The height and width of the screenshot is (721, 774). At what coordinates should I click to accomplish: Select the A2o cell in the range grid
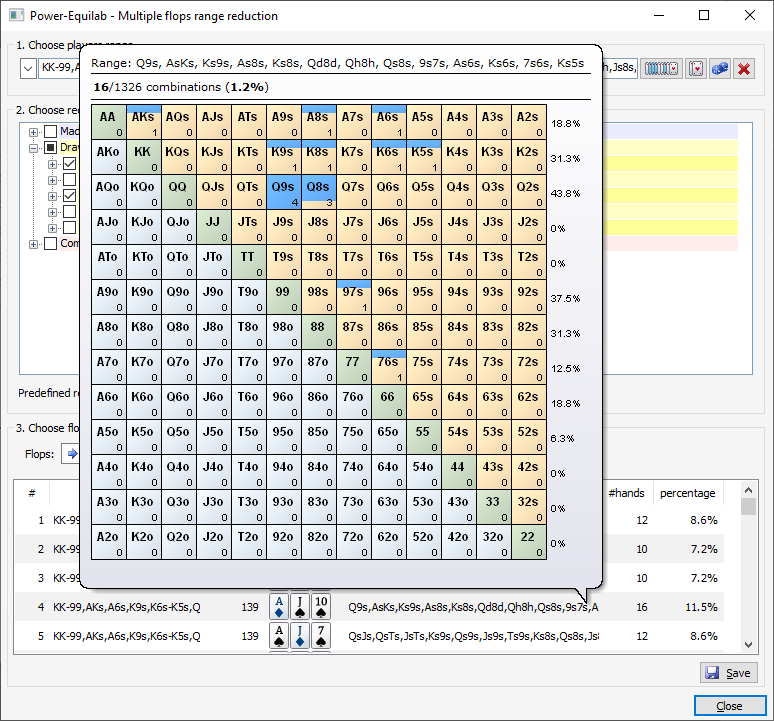pos(109,542)
